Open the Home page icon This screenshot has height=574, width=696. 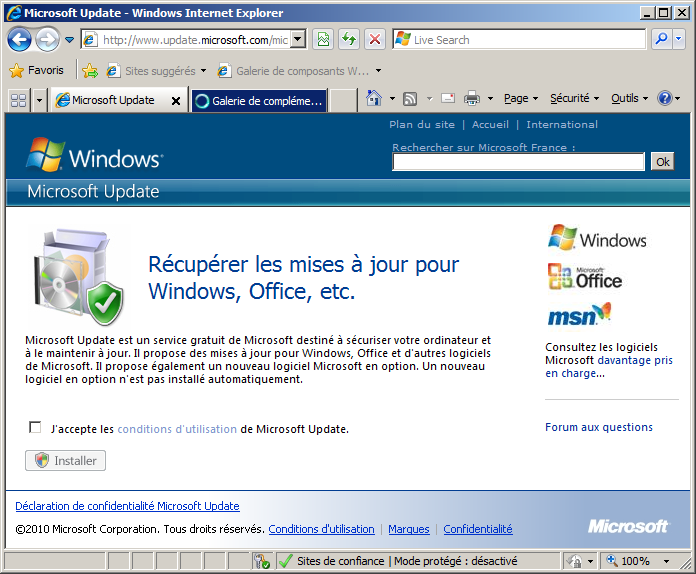(x=374, y=99)
